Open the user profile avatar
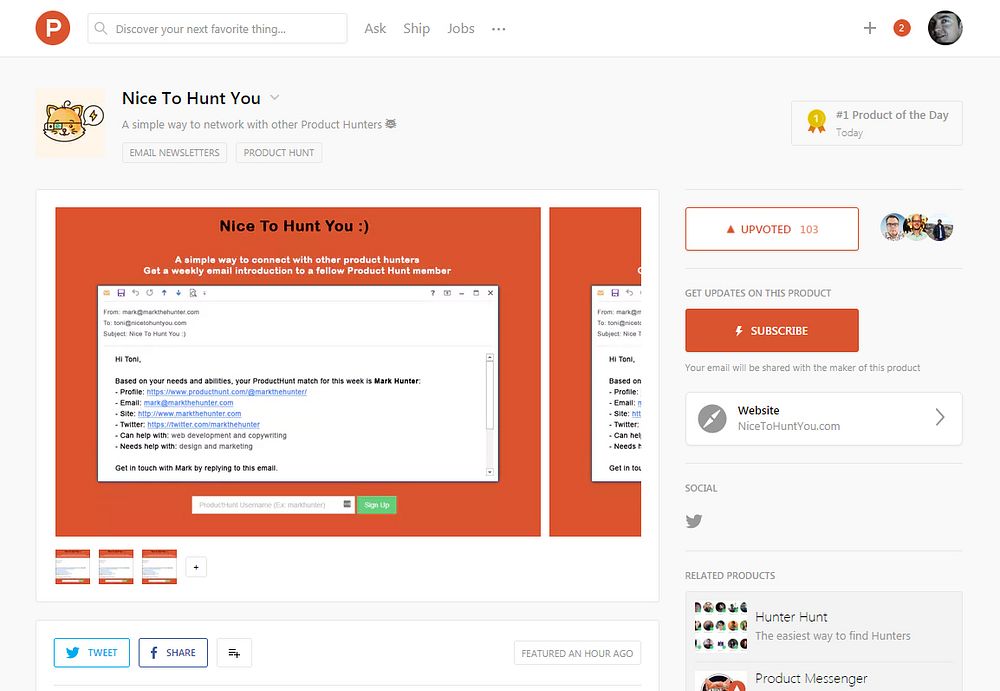 [945, 28]
